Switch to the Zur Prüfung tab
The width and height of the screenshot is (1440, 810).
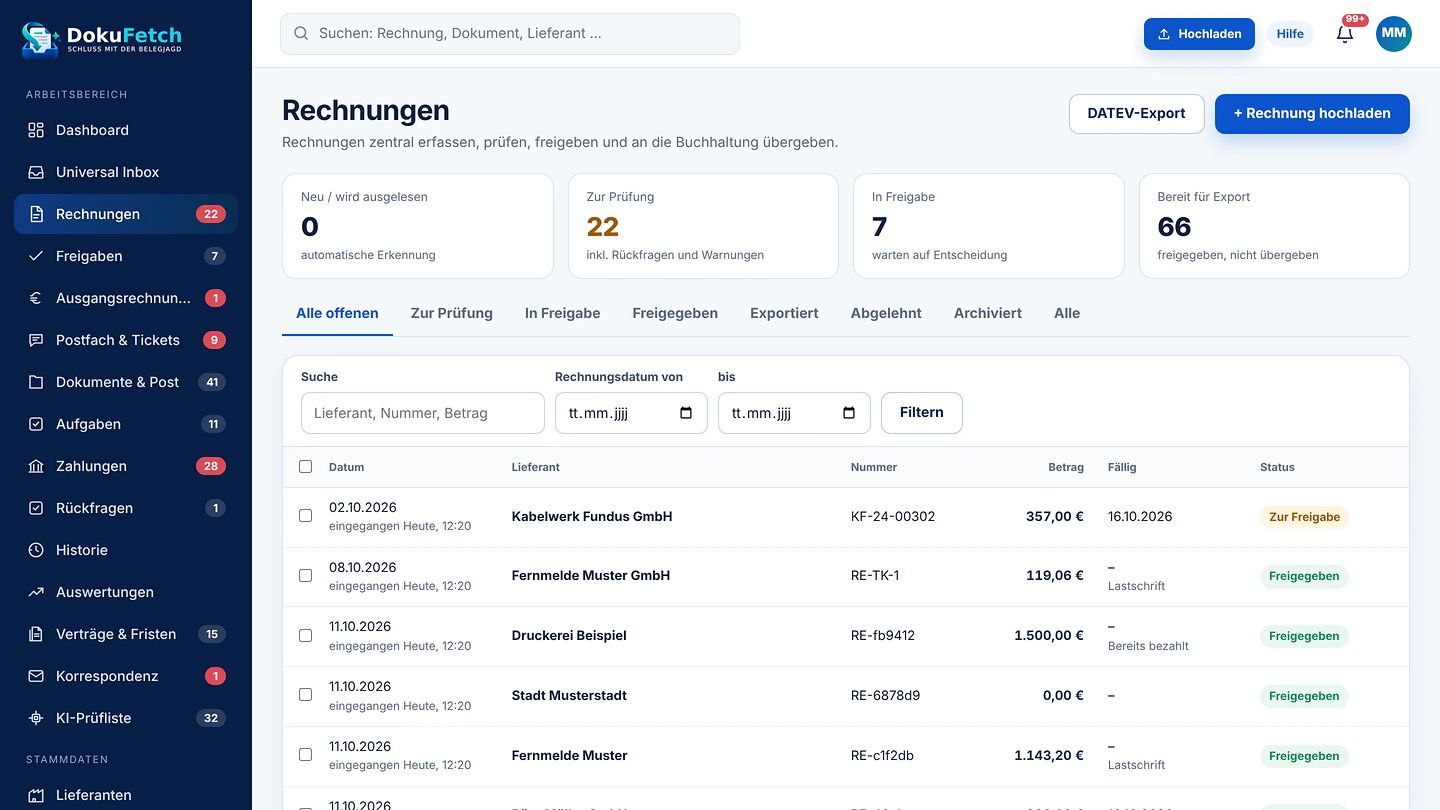(452, 313)
